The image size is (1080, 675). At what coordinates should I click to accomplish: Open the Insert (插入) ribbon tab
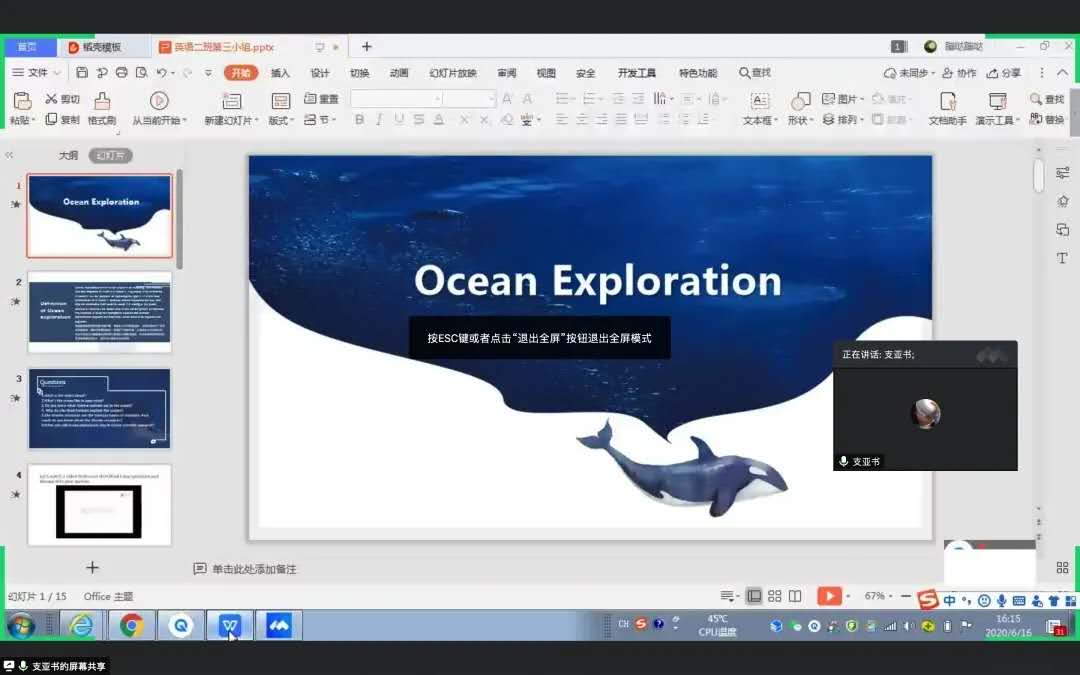pyautogui.click(x=280, y=73)
